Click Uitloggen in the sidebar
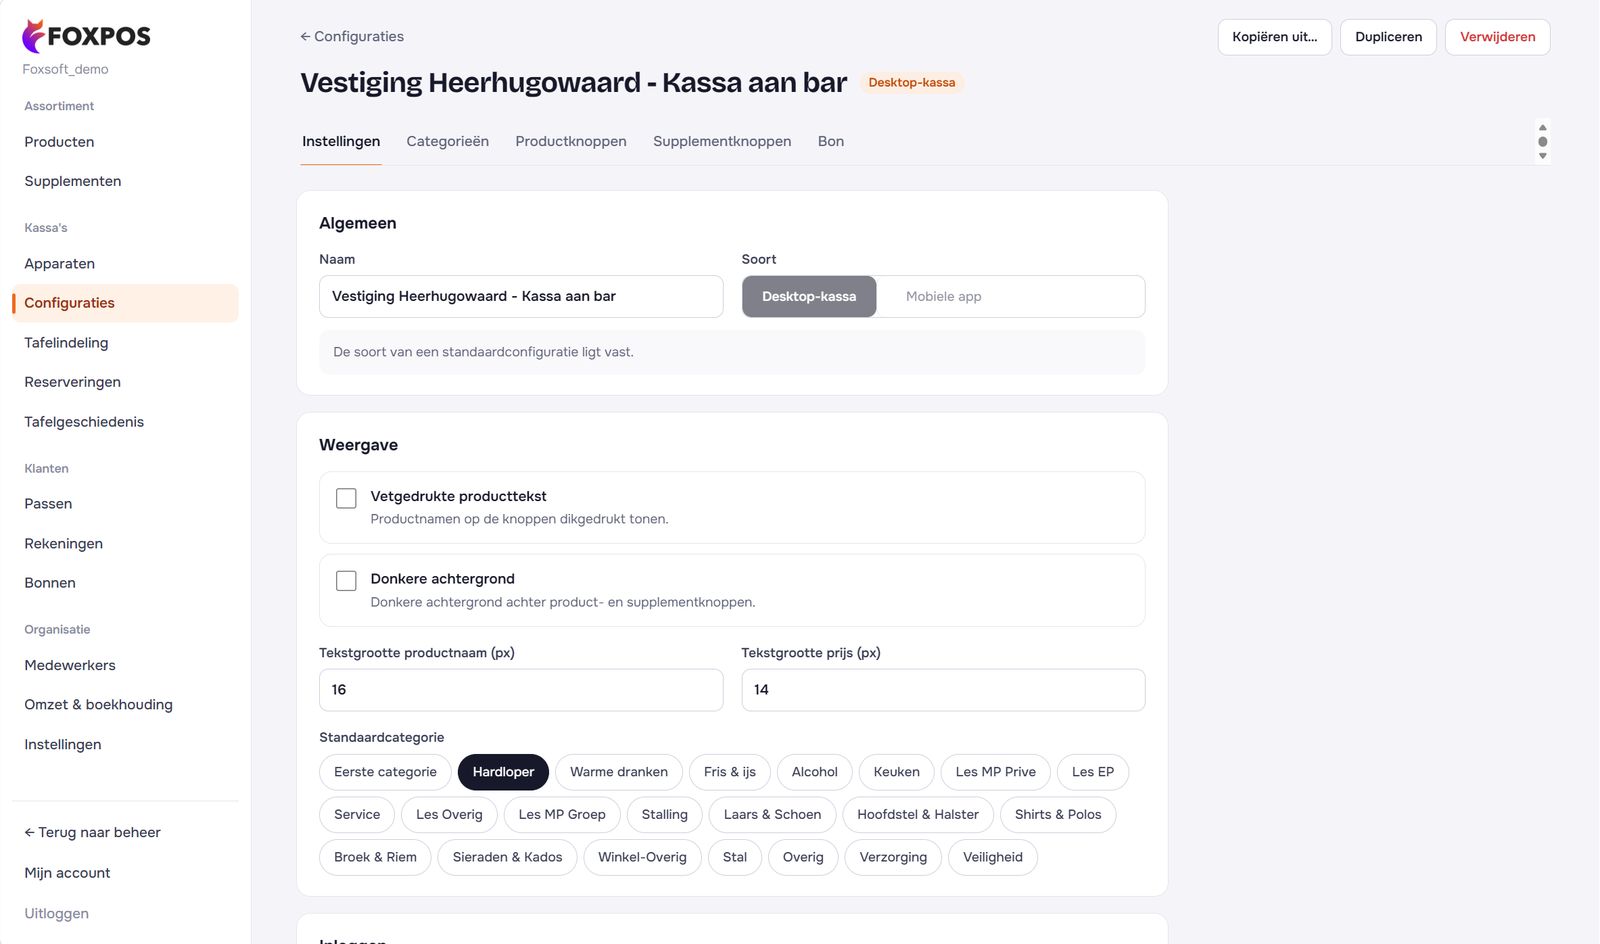 click(x=57, y=913)
